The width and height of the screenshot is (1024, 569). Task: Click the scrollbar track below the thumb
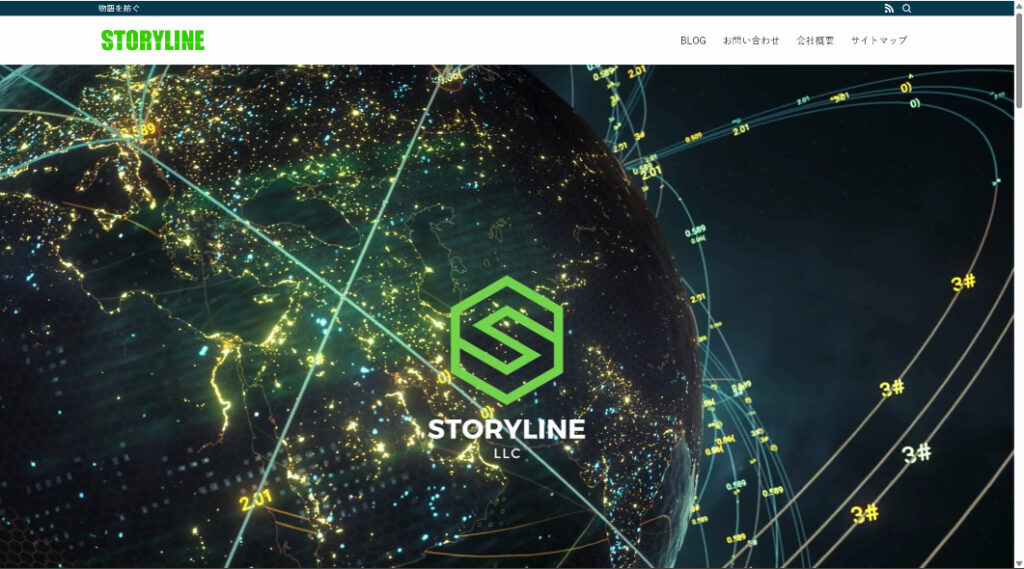(x=1019, y=350)
